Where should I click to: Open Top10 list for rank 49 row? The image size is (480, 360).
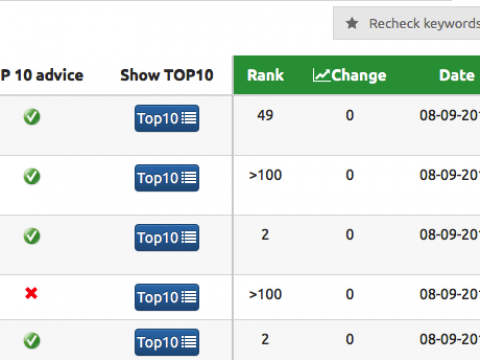[167, 118]
